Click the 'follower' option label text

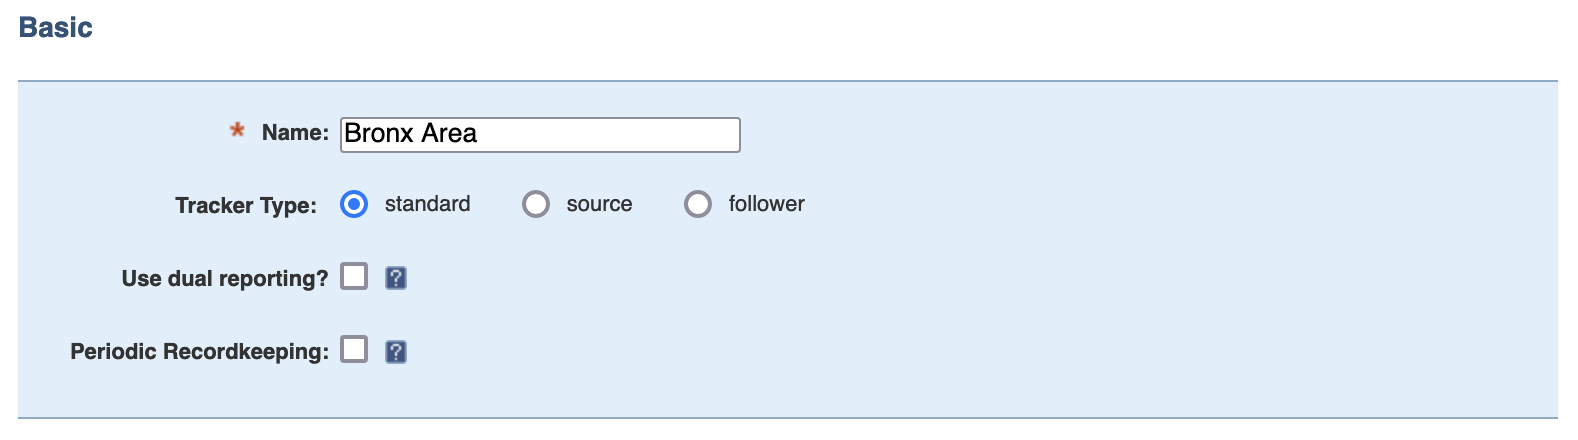coord(766,204)
